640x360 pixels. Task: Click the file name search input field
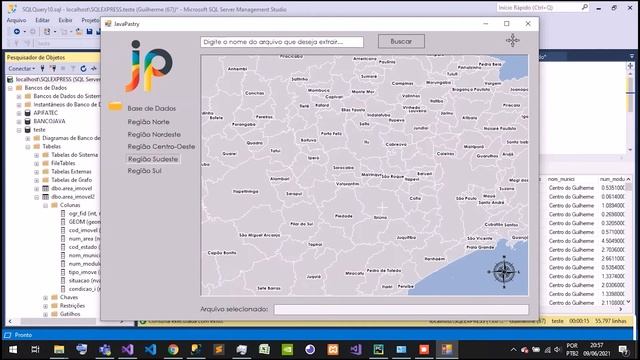(x=282, y=42)
